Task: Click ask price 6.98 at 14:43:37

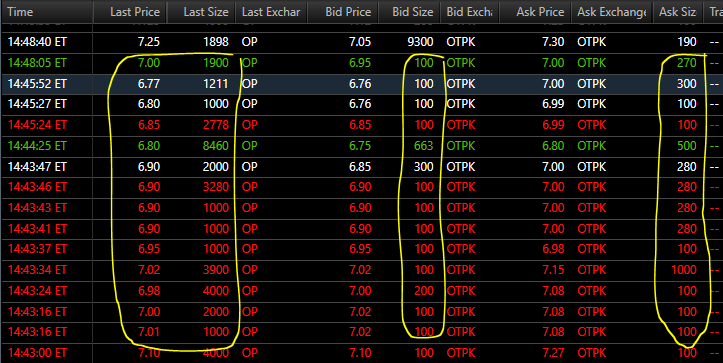Action: 553,249
